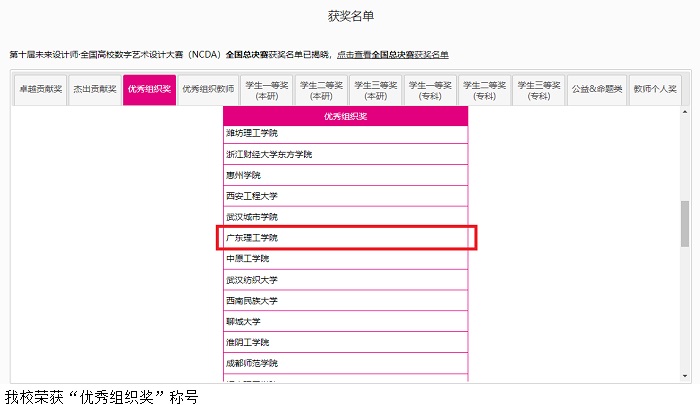
Task: Open 学生一等奖 (专科) tab
Action: point(430,90)
